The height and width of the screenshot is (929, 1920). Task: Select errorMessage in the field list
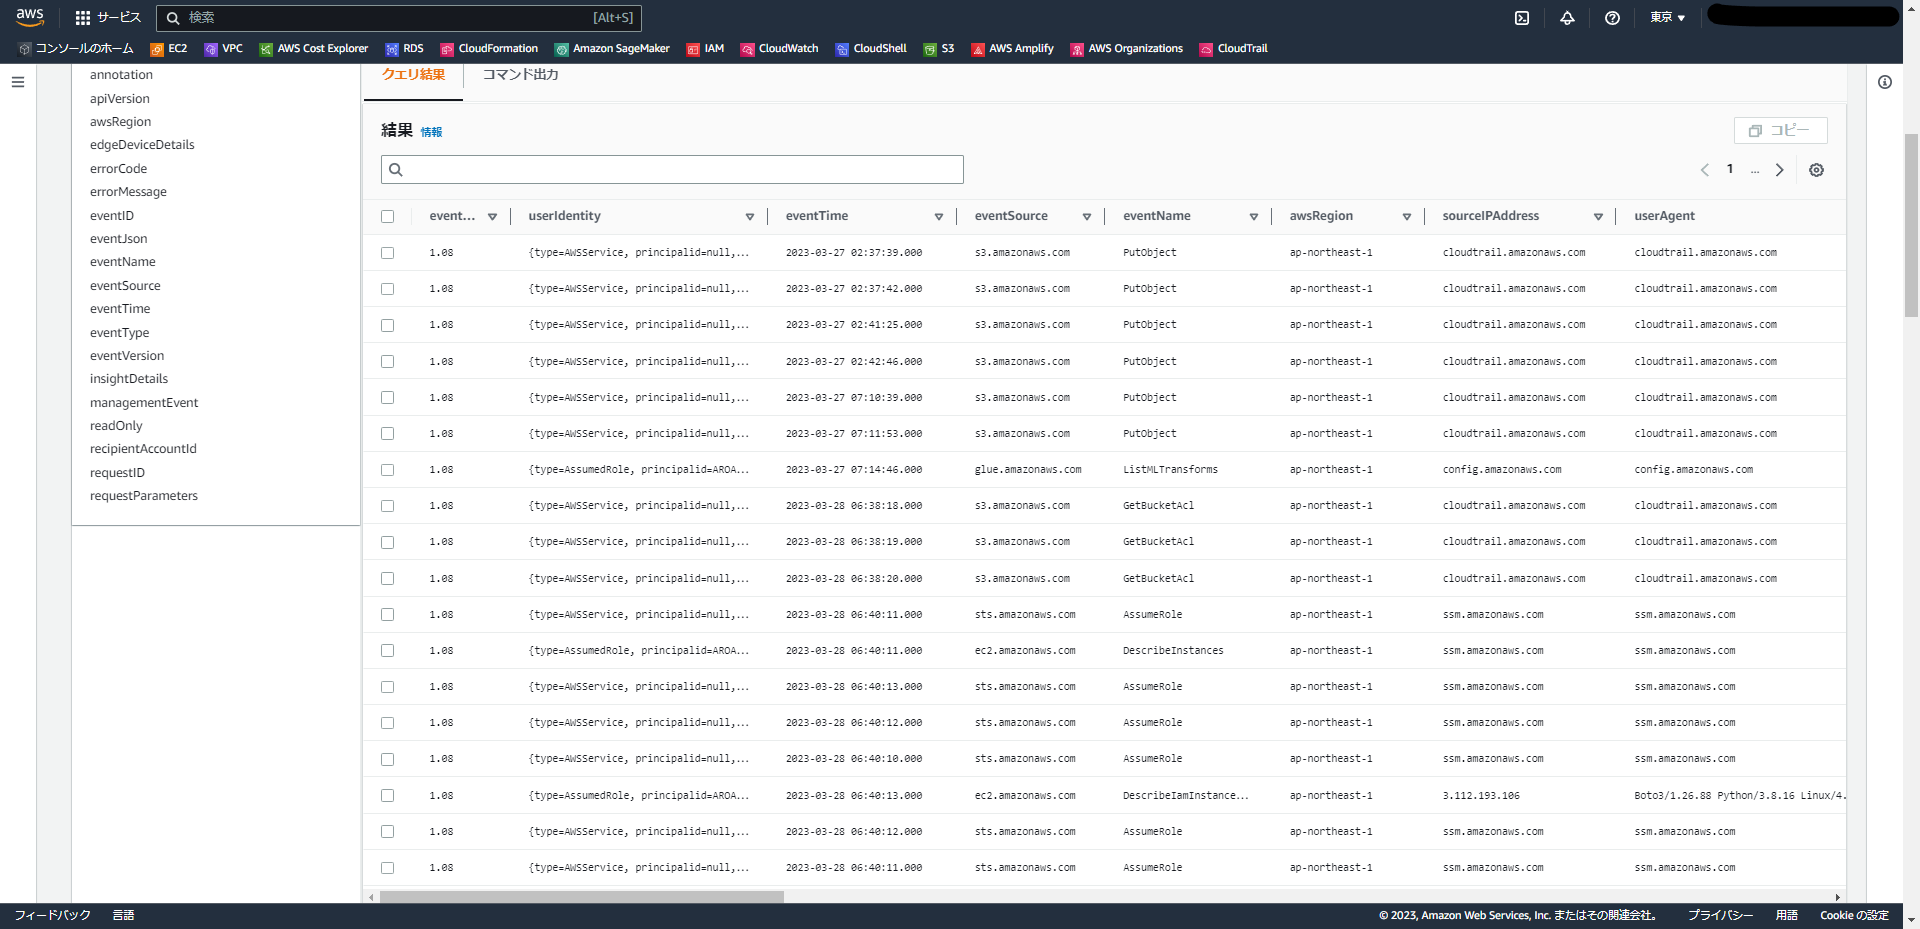click(128, 192)
